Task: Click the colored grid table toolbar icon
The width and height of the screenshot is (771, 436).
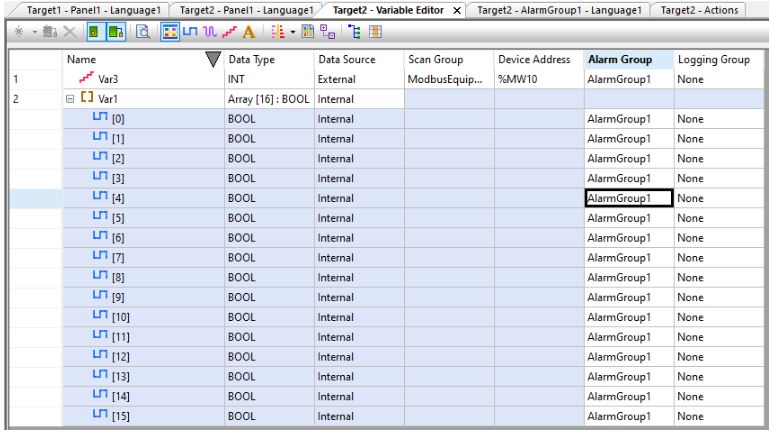Action: pyautogui.click(x=308, y=32)
